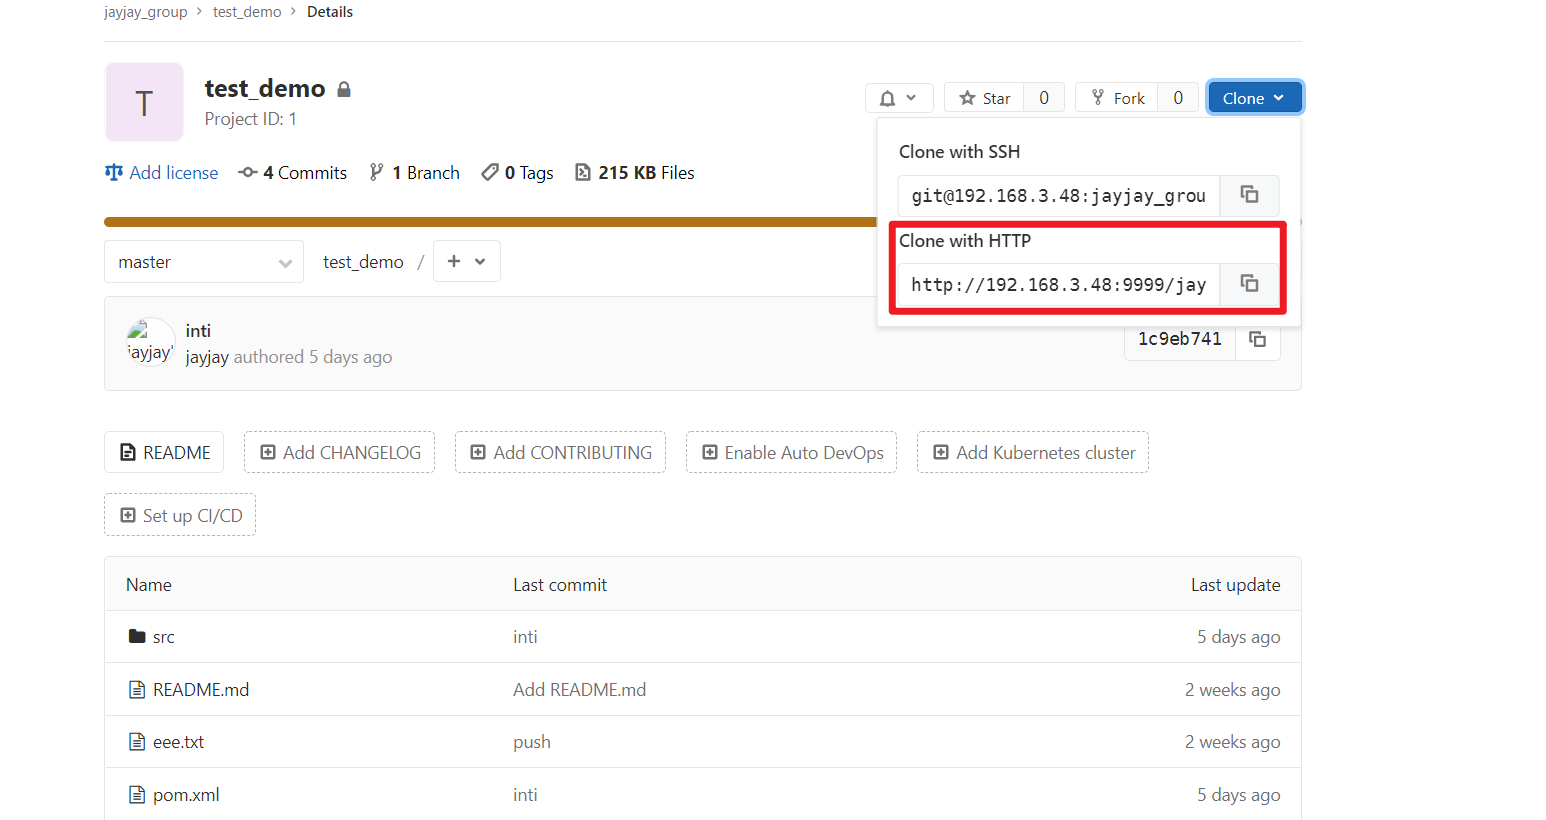Copy the HTTP clone URL

1249,284
